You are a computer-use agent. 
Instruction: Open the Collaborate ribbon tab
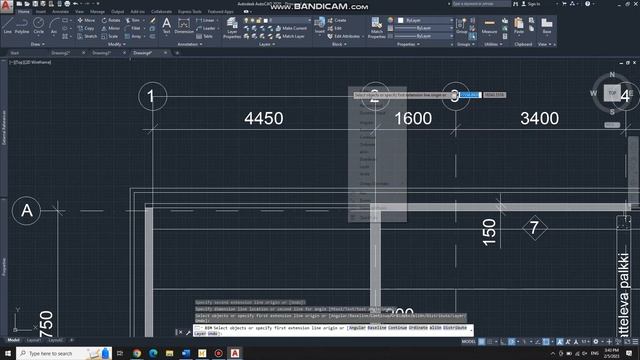tap(161, 11)
